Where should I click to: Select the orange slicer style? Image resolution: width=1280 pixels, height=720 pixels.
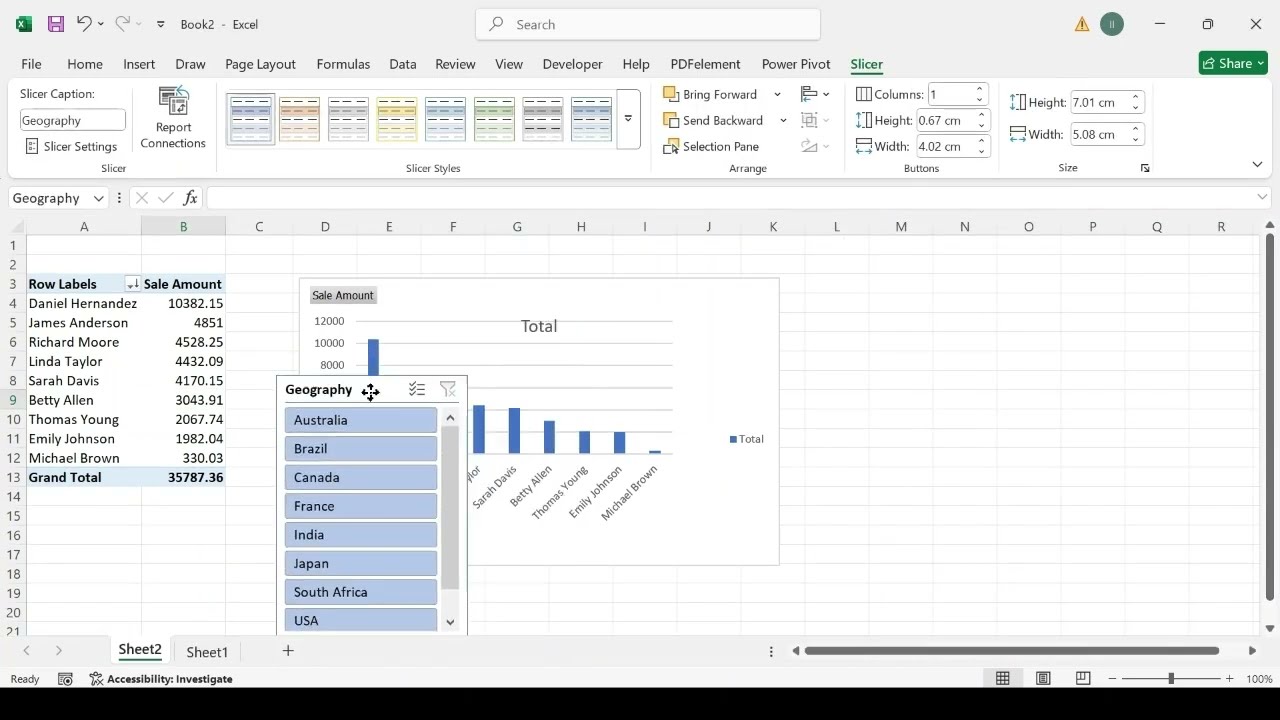(299, 119)
